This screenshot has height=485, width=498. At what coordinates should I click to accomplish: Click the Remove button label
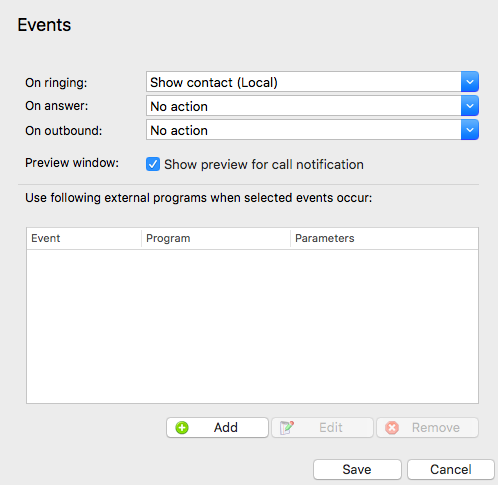(436, 428)
